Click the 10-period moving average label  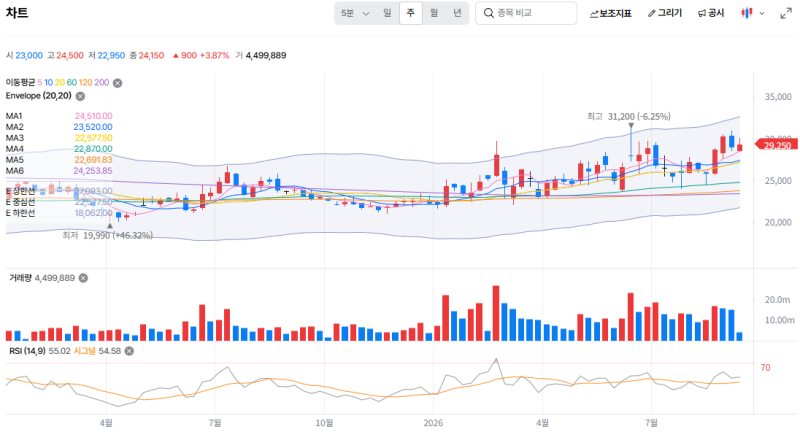48,83
